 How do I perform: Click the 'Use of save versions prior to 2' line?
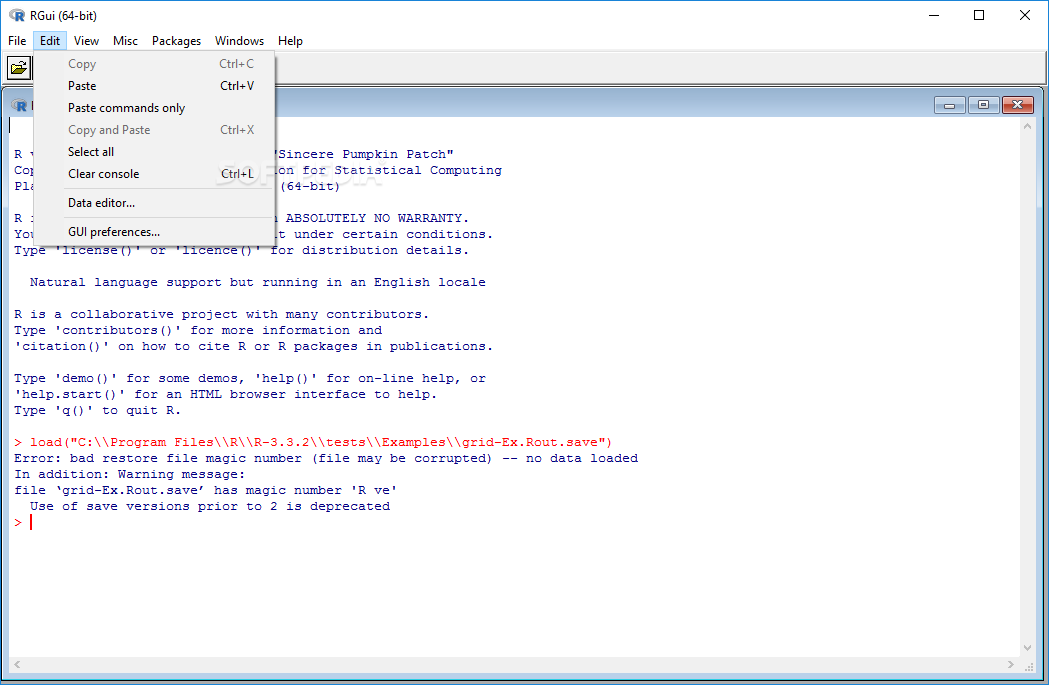tap(209, 506)
